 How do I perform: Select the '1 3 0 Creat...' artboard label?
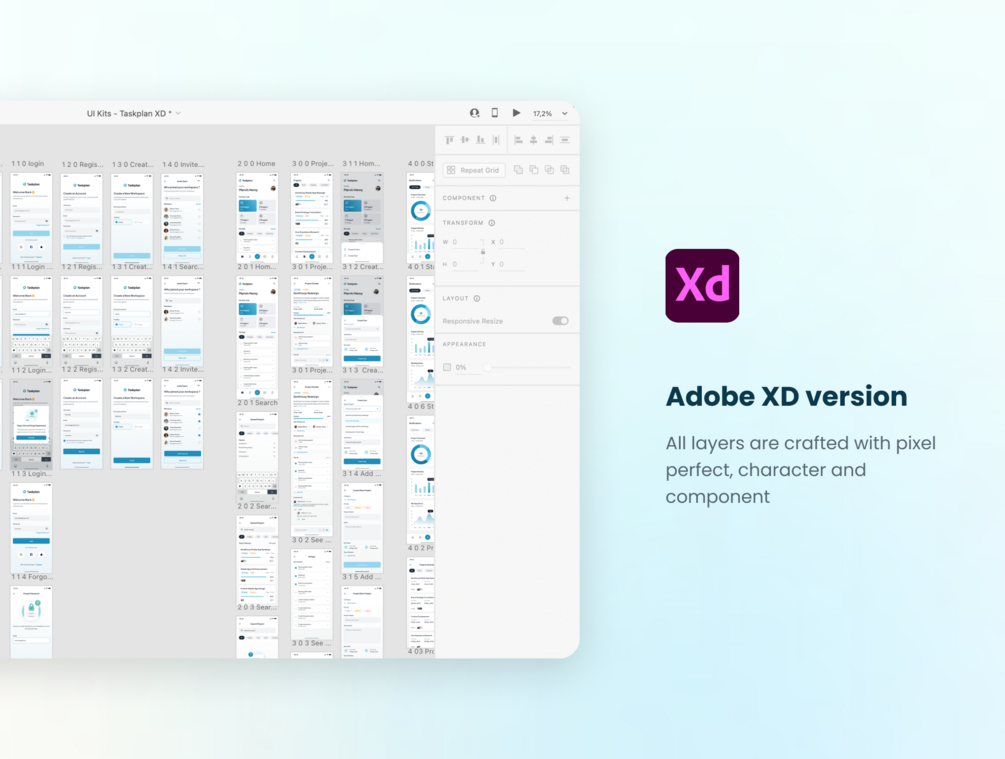[133, 164]
